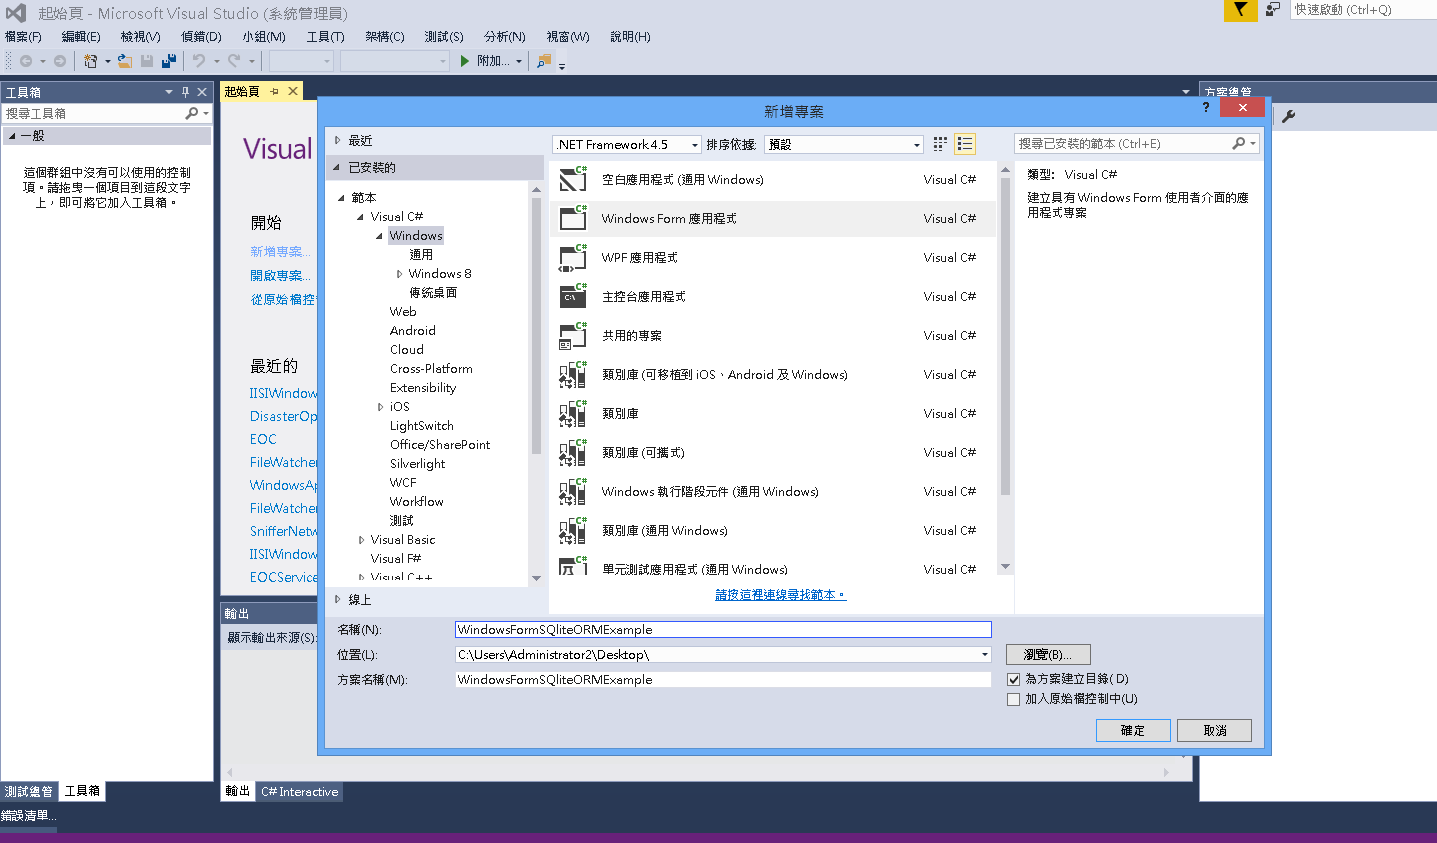Select the WPF 應用程式 template icon
Image resolution: width=1437 pixels, height=843 pixels.
pos(573,257)
